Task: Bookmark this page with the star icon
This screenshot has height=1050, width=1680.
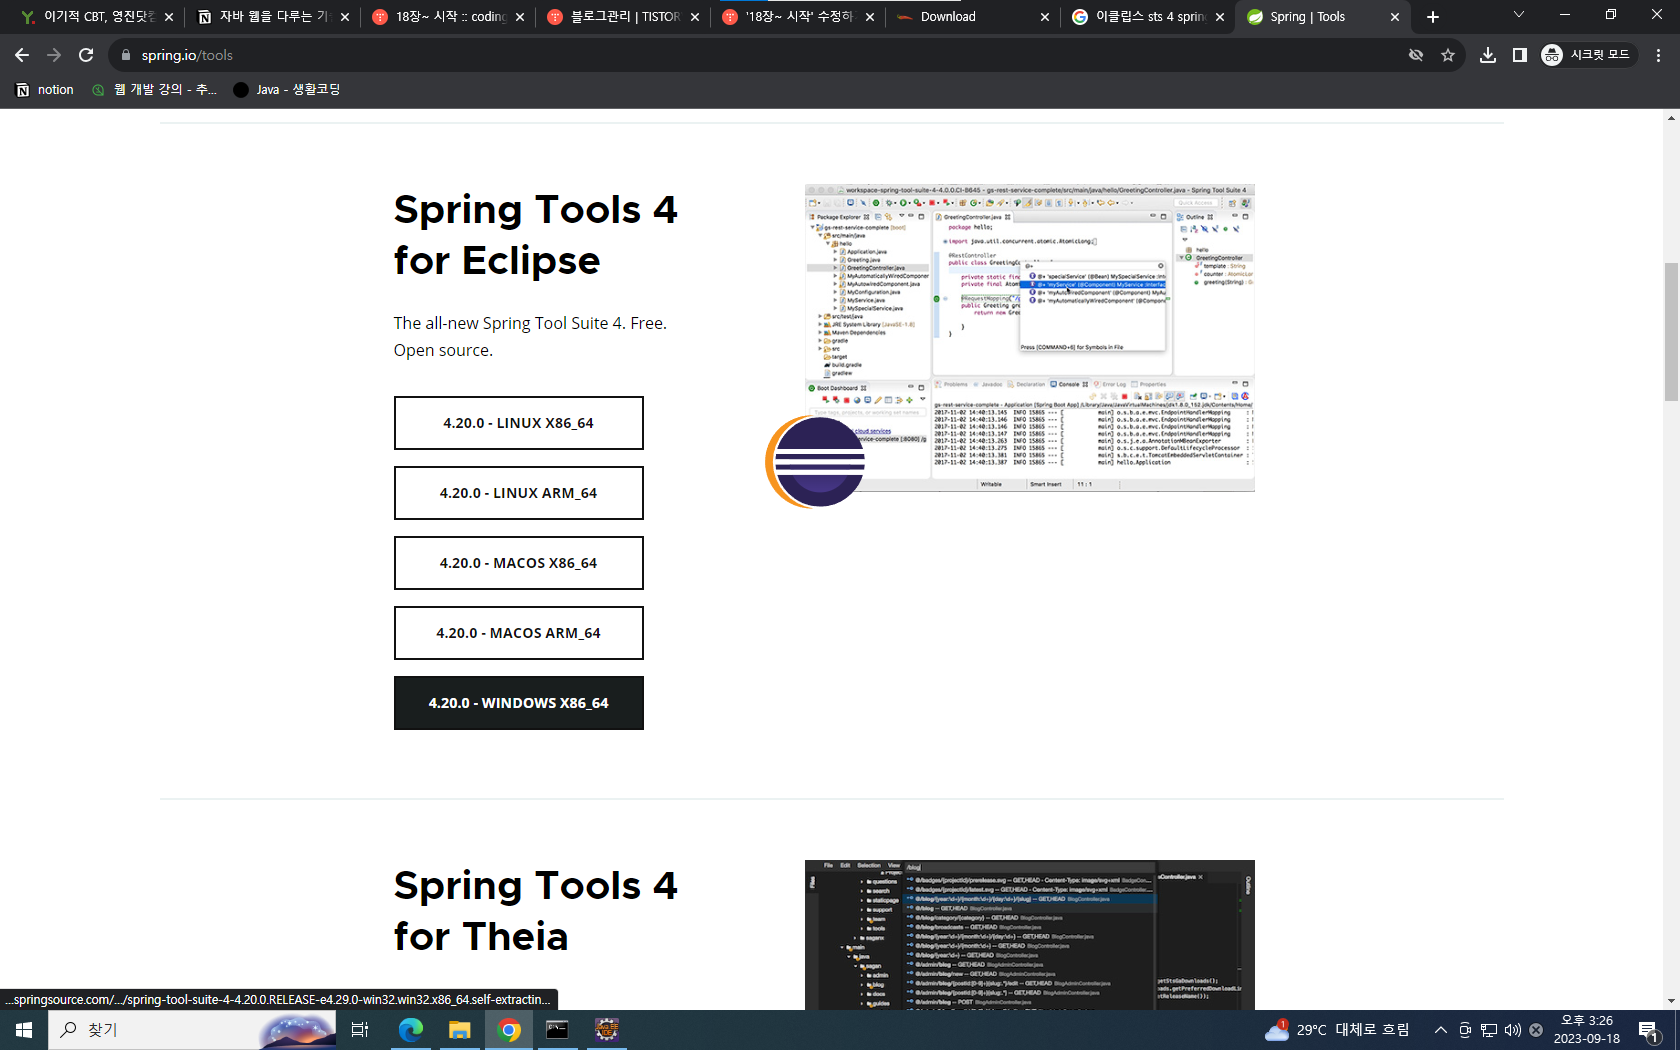Action: click(x=1448, y=55)
